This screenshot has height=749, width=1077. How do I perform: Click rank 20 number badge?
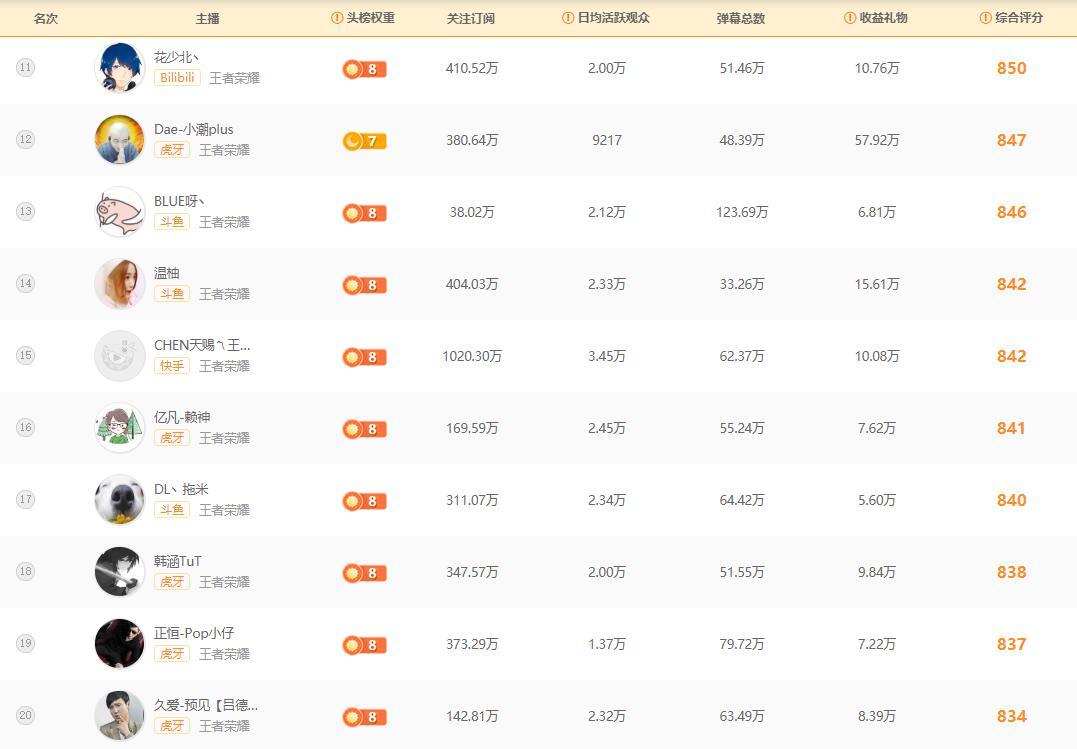[x=25, y=715]
